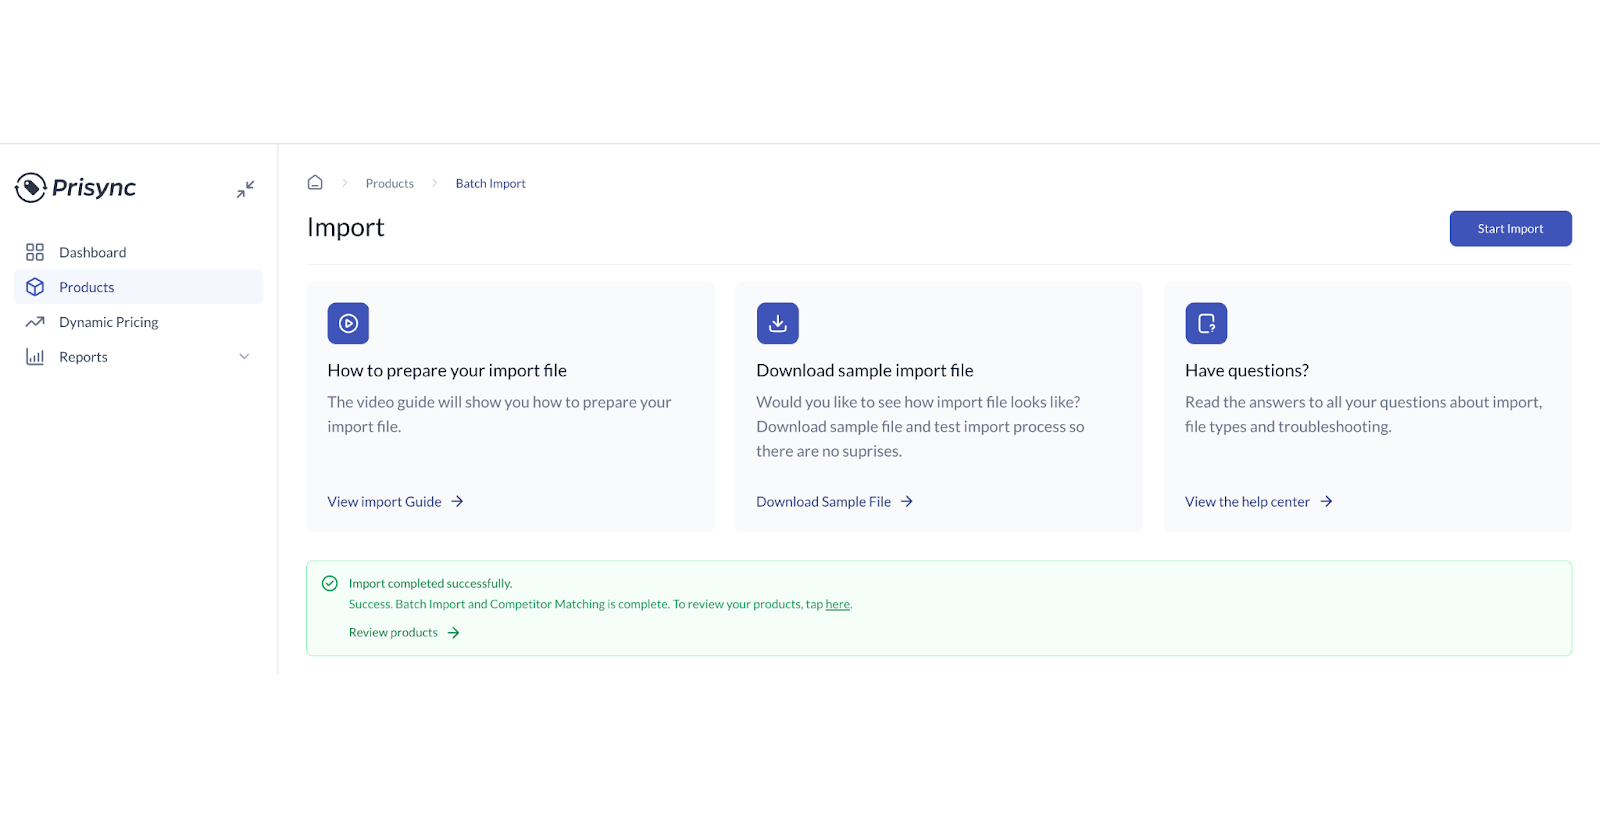Click the help questions document icon

(x=1206, y=323)
